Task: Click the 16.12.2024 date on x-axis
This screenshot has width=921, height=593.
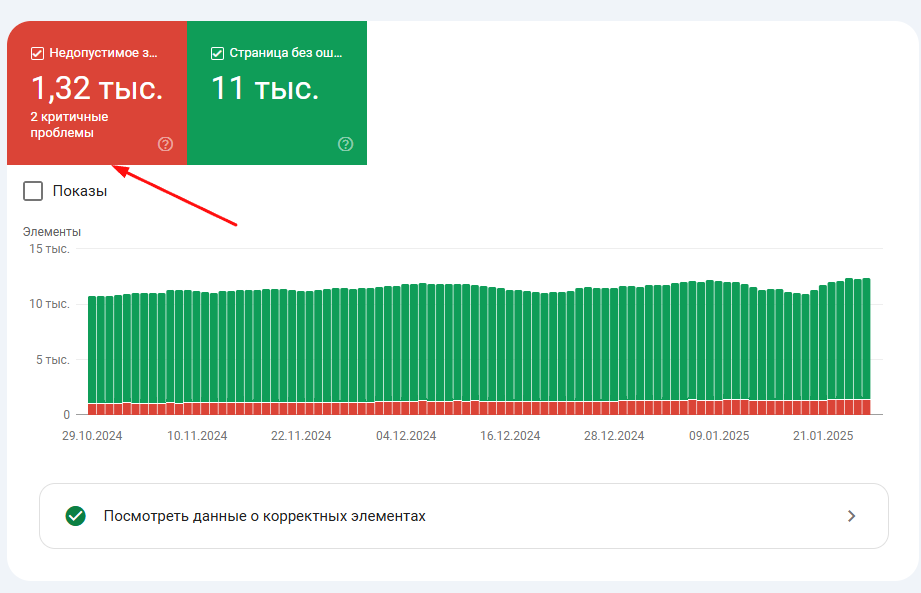Action: pos(510,436)
